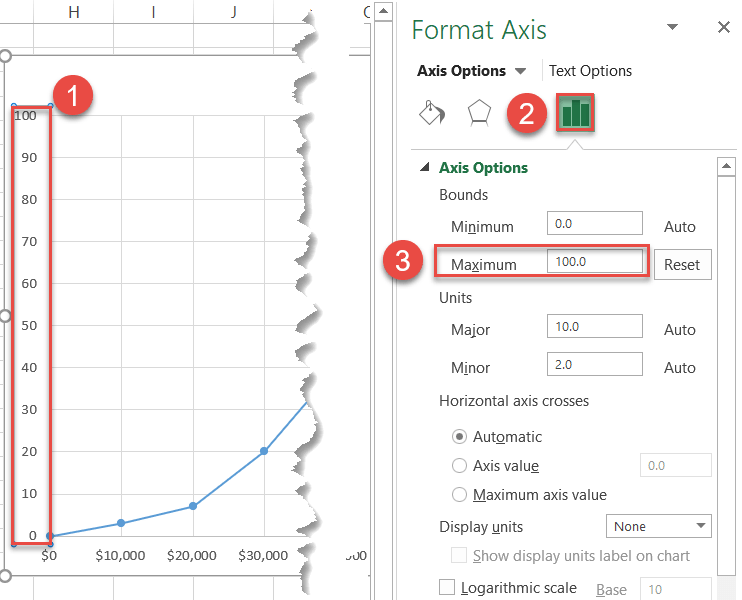Select the Maximum axis value radio button
The height and width of the screenshot is (600, 742).
click(459, 495)
